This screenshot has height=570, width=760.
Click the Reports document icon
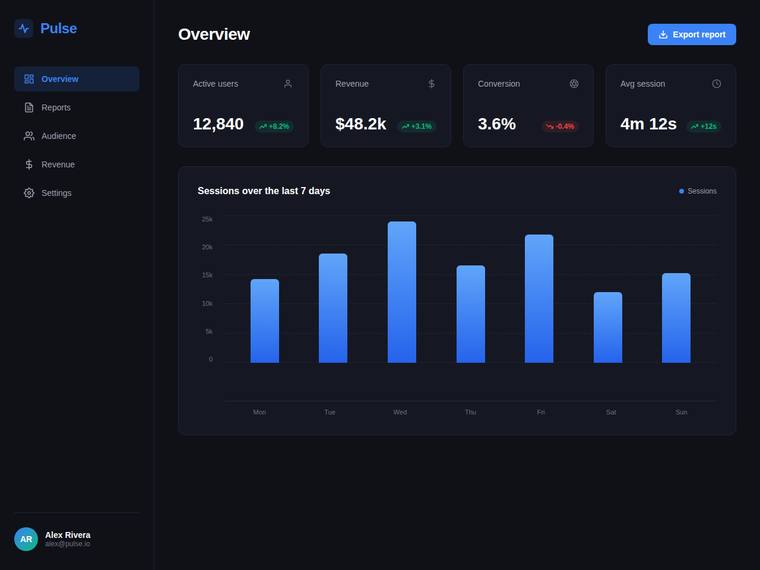(29, 108)
